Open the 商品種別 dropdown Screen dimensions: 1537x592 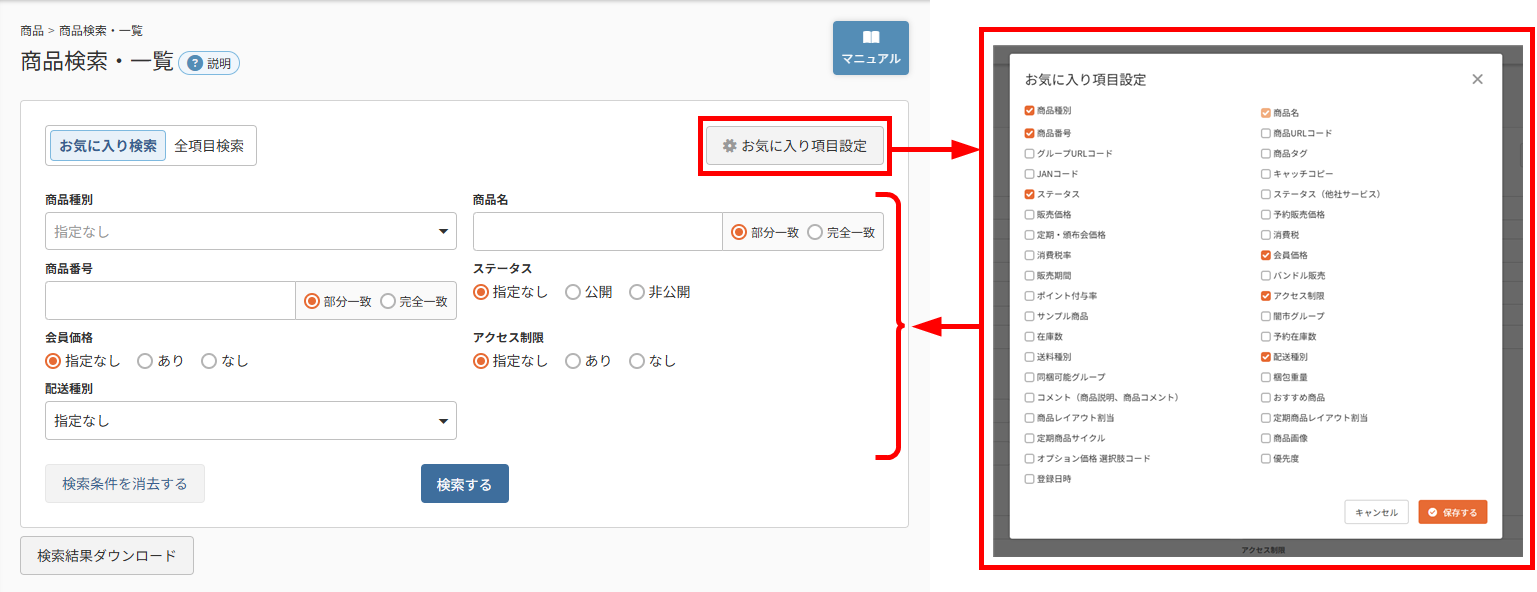251,231
